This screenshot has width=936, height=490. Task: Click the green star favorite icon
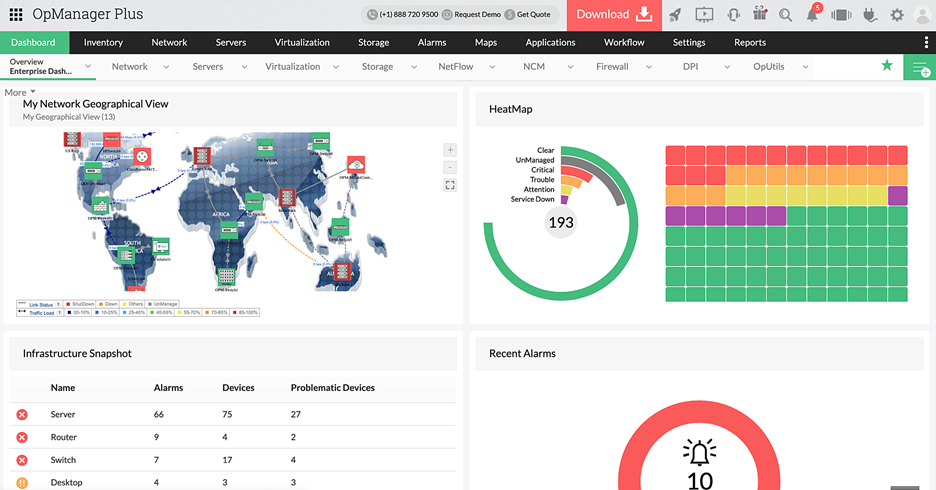(x=886, y=66)
